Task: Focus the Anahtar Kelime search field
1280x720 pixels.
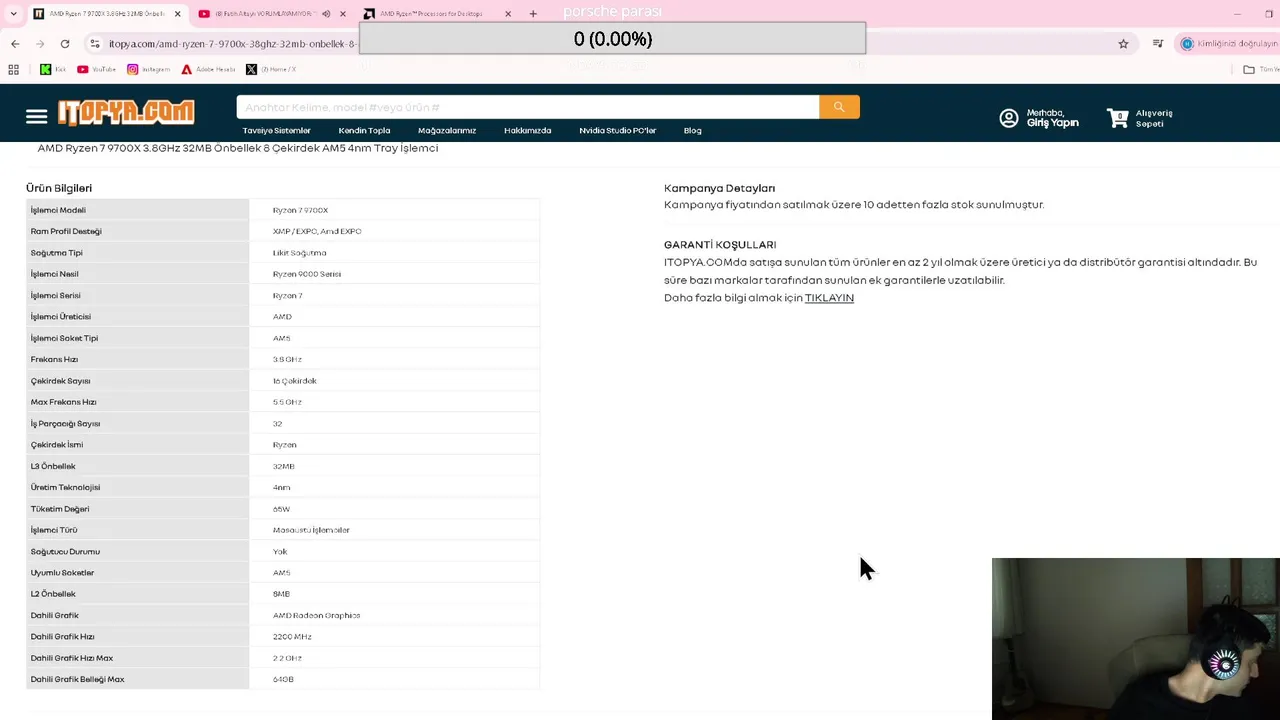Action: pos(527,107)
